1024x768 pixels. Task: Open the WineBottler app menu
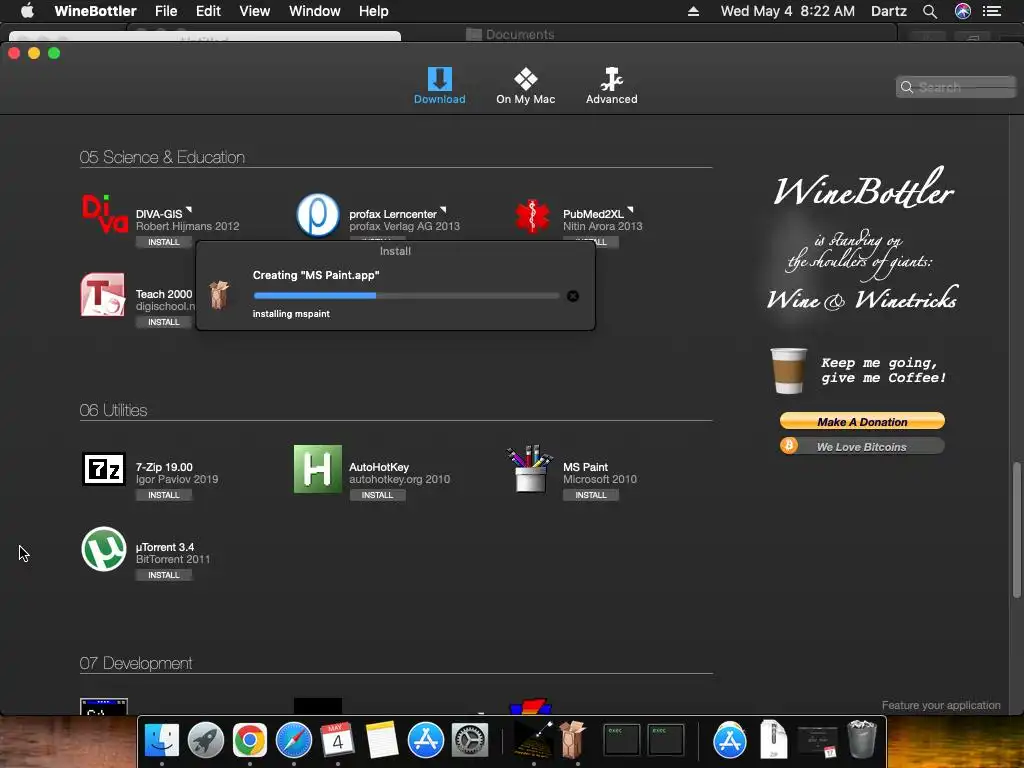[95, 11]
